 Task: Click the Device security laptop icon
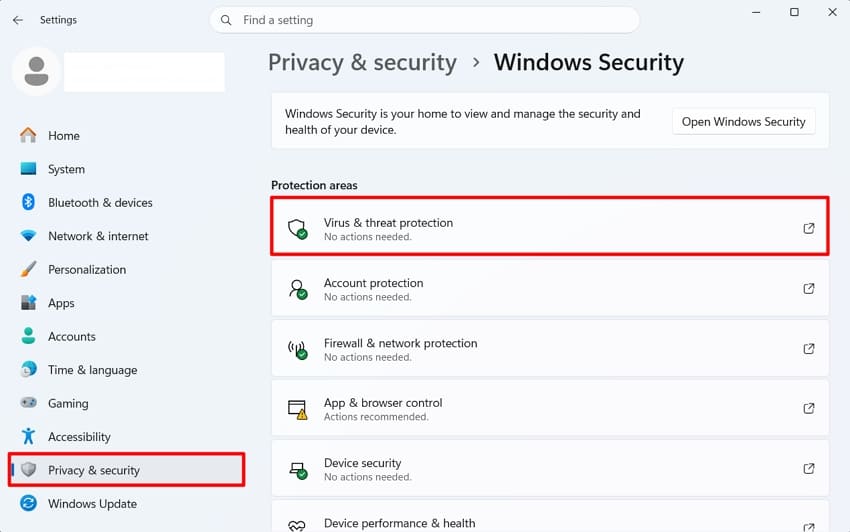click(x=298, y=470)
